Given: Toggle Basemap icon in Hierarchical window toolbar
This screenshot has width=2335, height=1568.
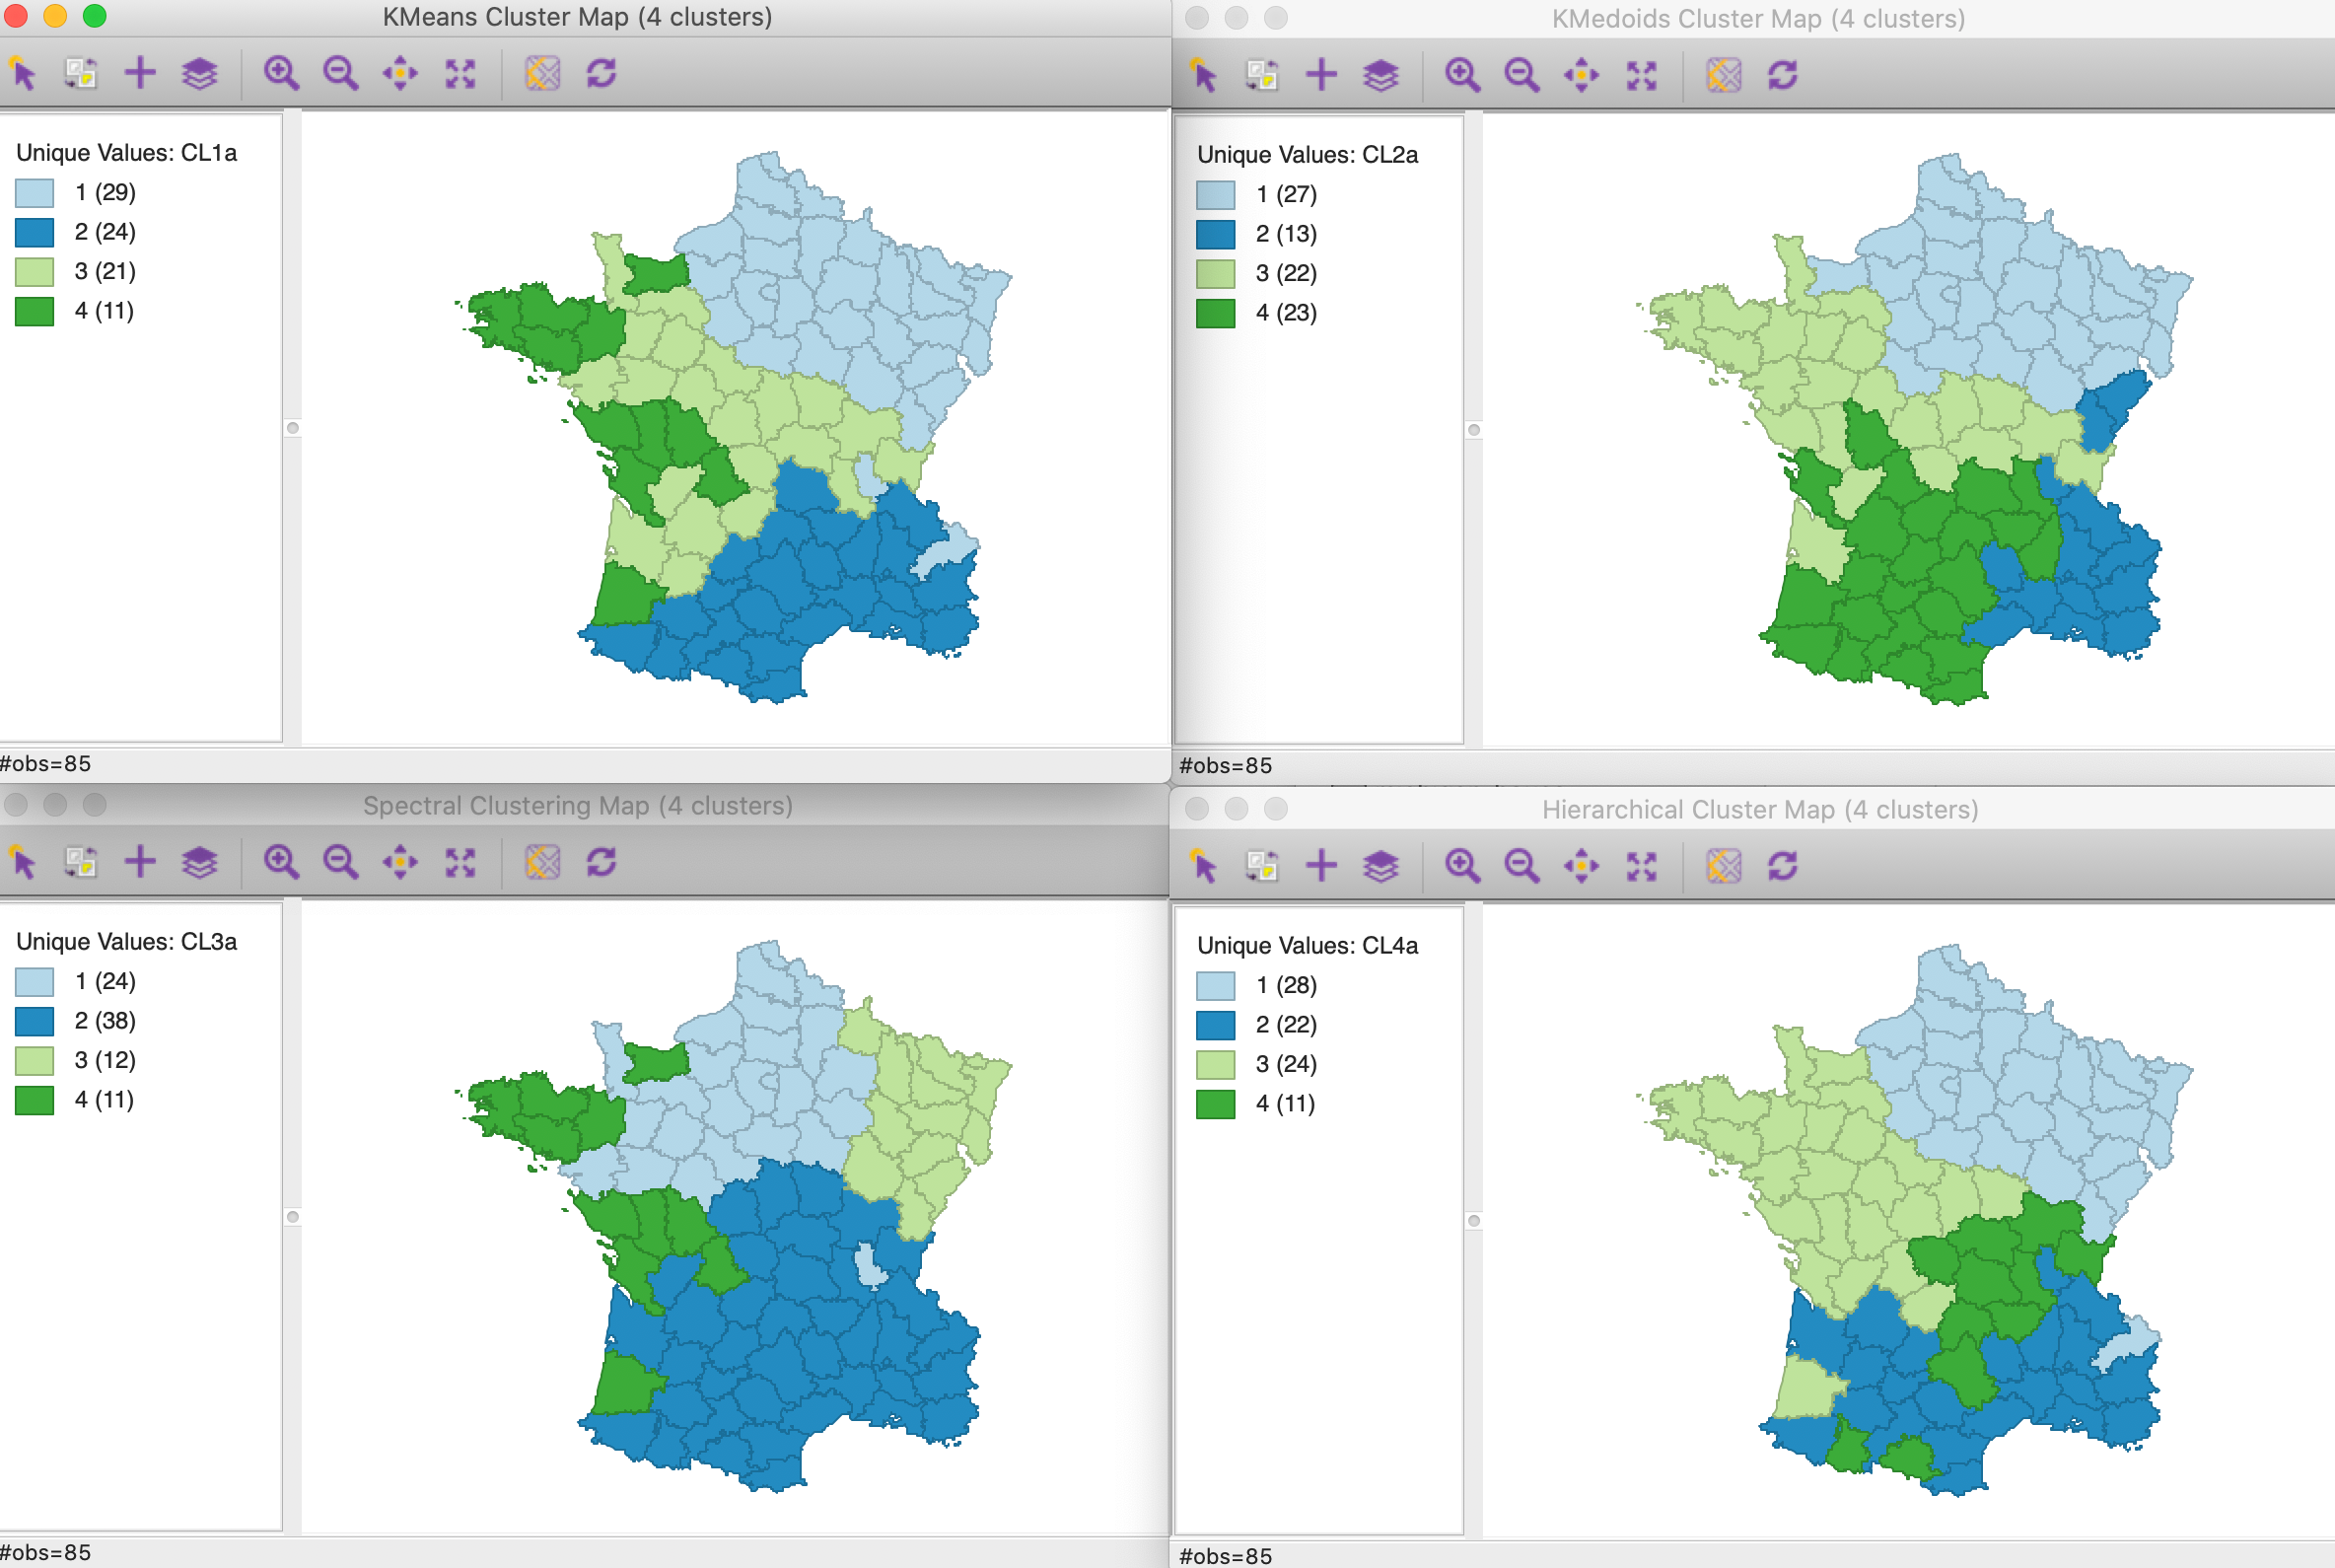Looking at the screenshot, I should pos(1723,867).
